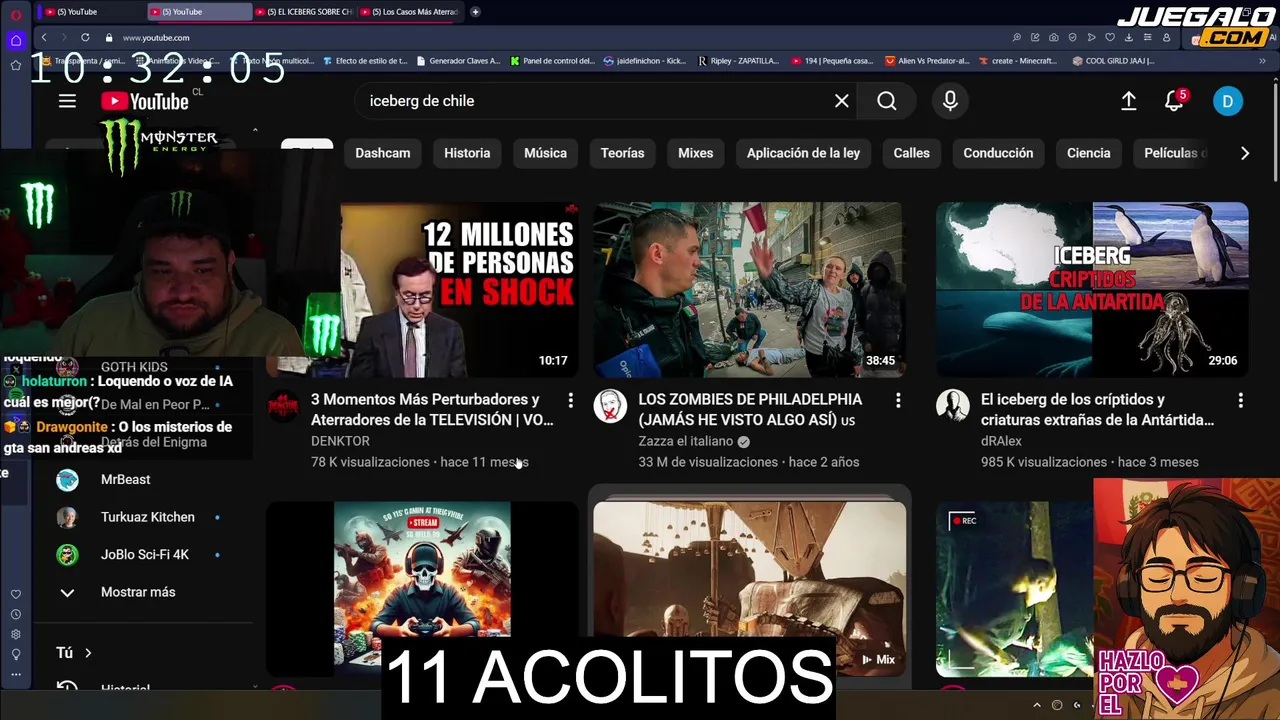The height and width of the screenshot is (720, 1280).
Task: Select the Conducción filter chip
Action: [x=998, y=153]
